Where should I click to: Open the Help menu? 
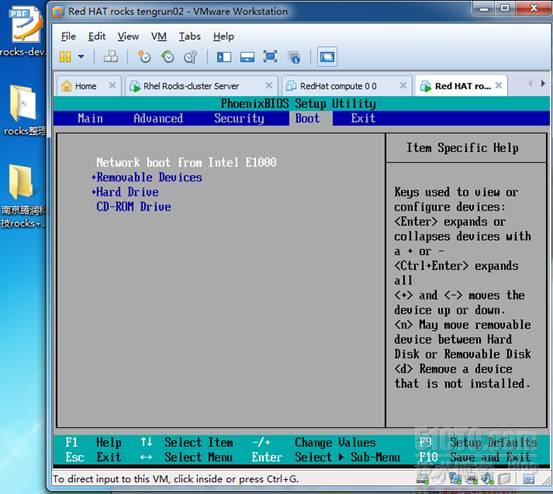(223, 36)
